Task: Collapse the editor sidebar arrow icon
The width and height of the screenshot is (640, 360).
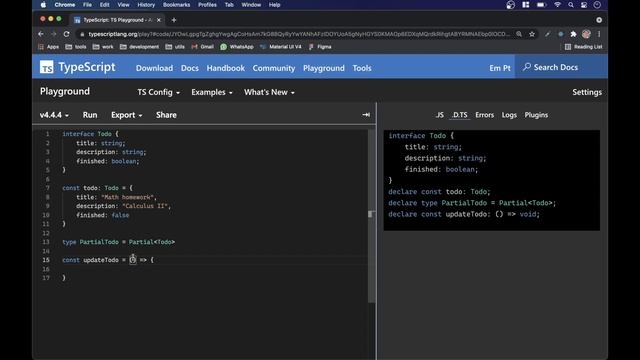Action: tap(366, 115)
